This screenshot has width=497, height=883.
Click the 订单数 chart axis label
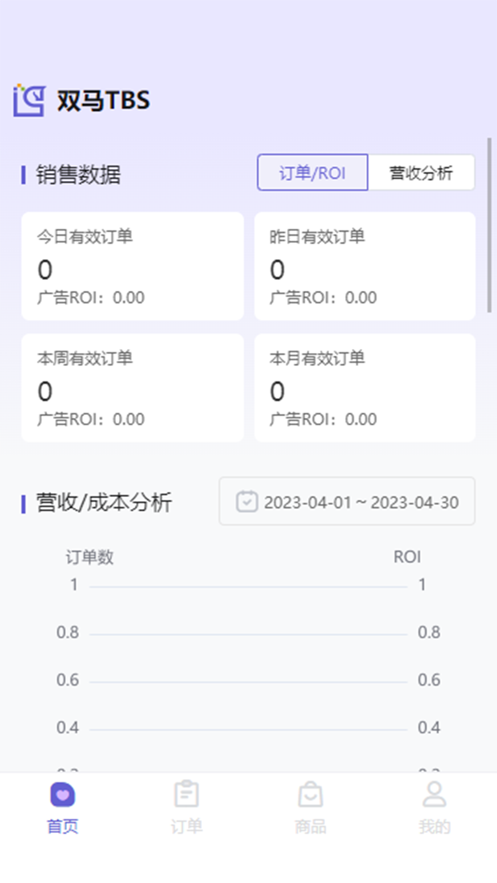pyautogui.click(x=89, y=557)
